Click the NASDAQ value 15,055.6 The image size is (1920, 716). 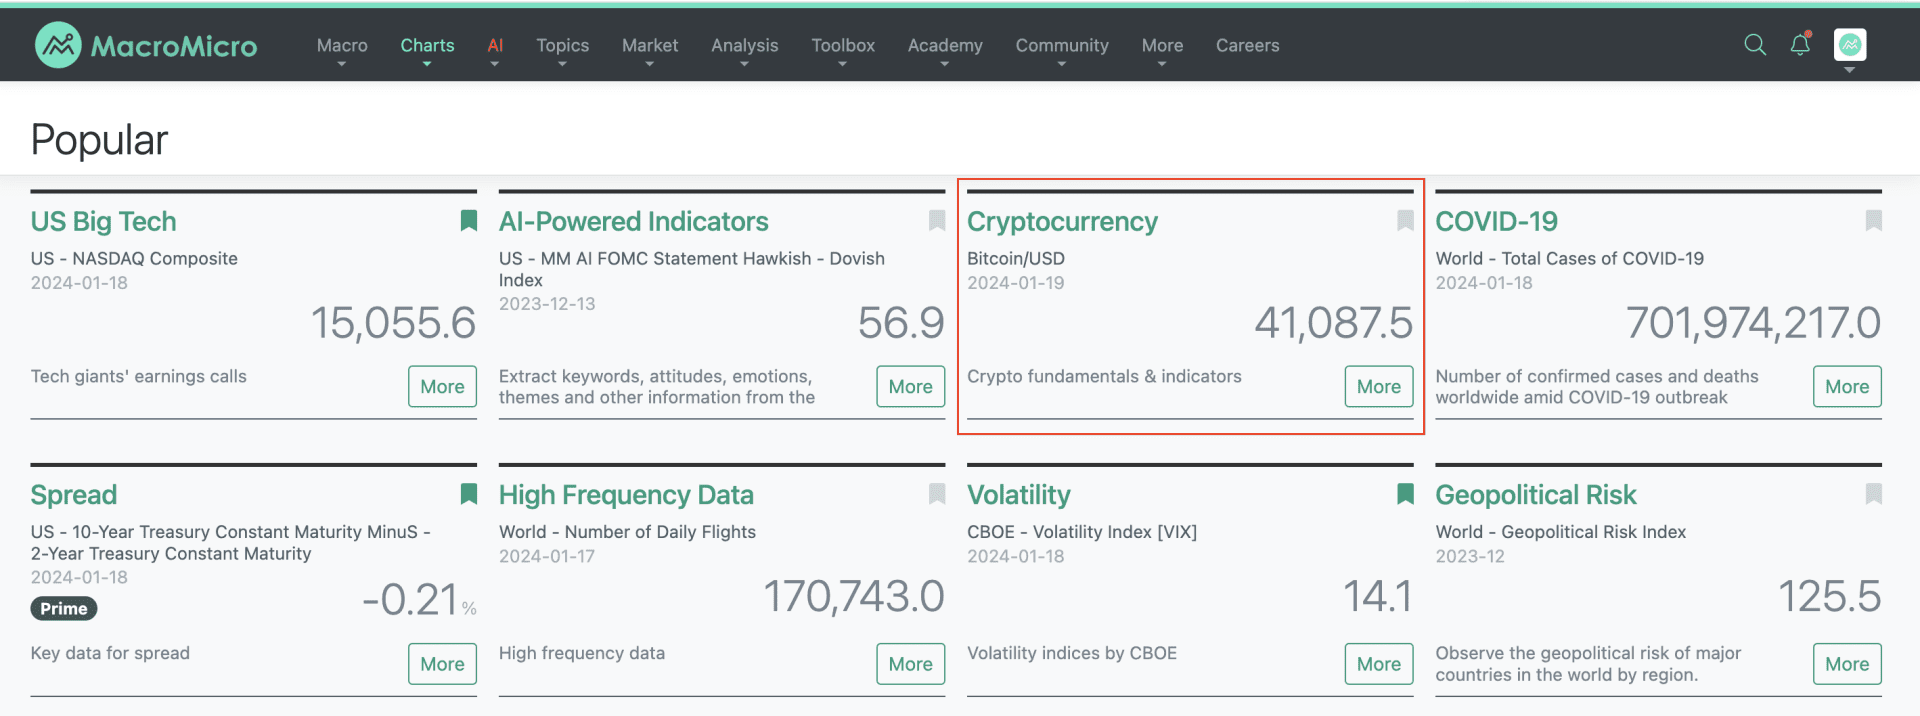click(x=393, y=323)
